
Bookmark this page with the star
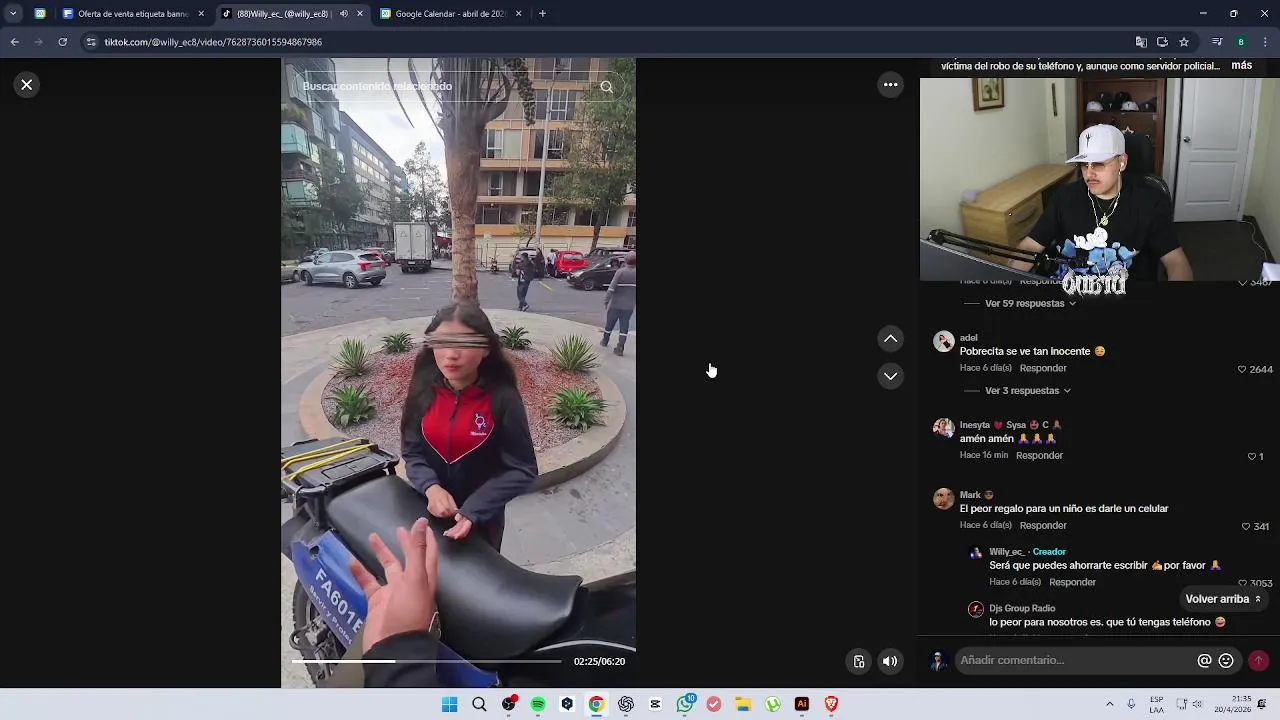[1184, 42]
